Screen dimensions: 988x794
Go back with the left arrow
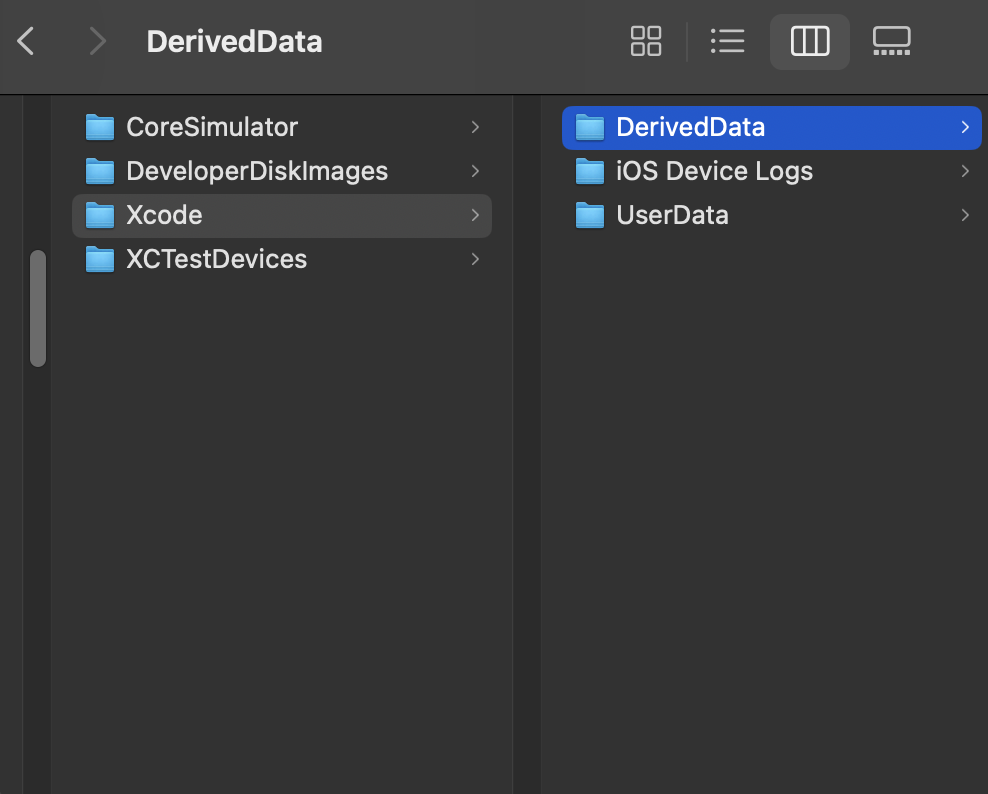point(26,42)
